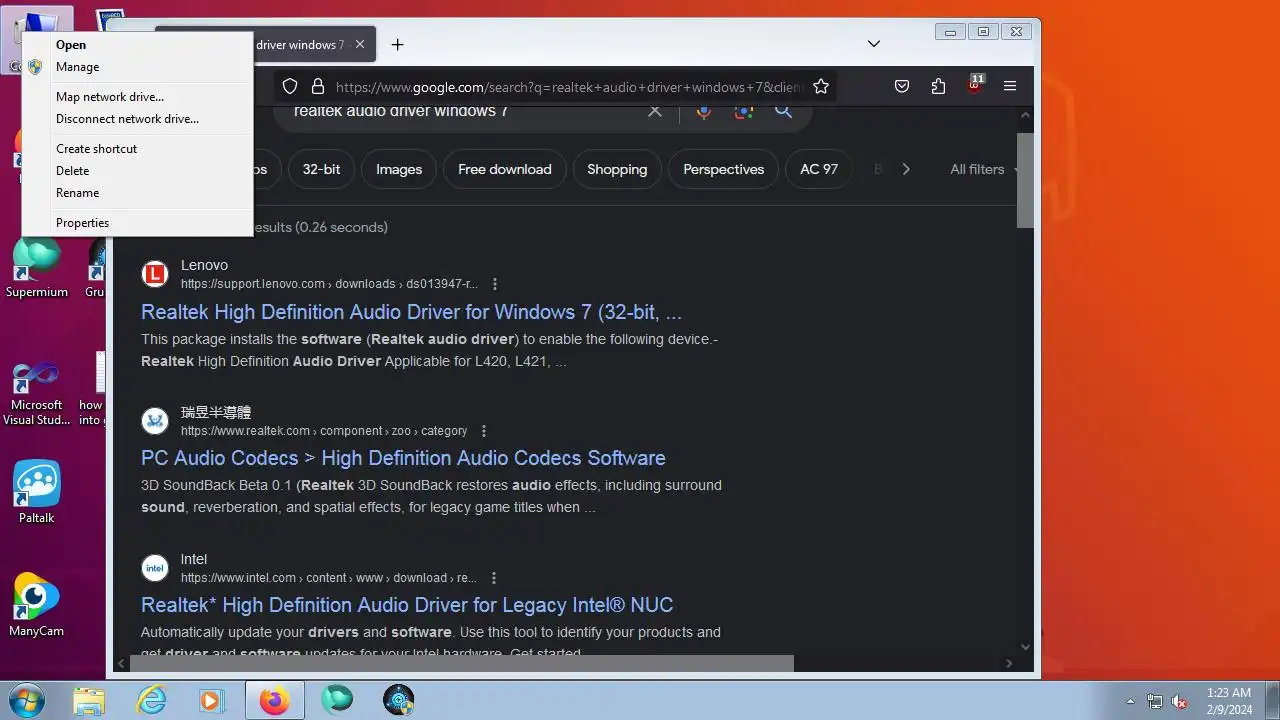Select the Perspectives filter chip
Image resolution: width=1280 pixels, height=720 pixels.
[724, 169]
